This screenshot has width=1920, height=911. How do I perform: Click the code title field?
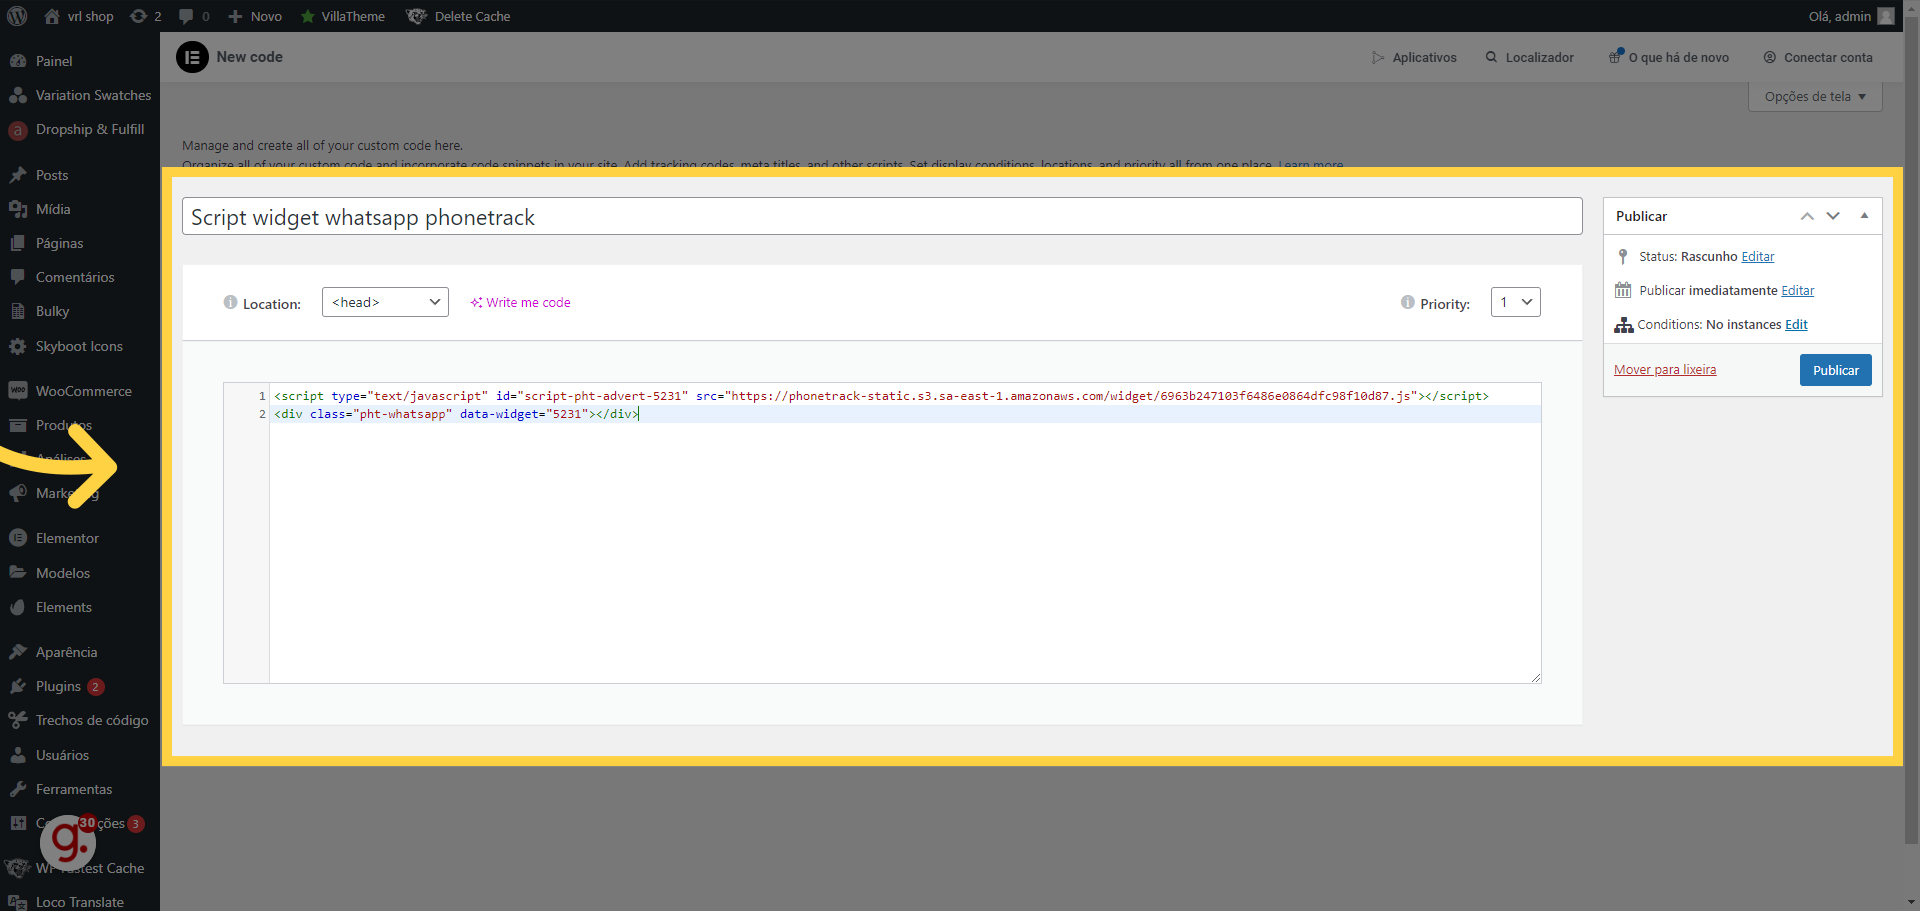tap(882, 216)
